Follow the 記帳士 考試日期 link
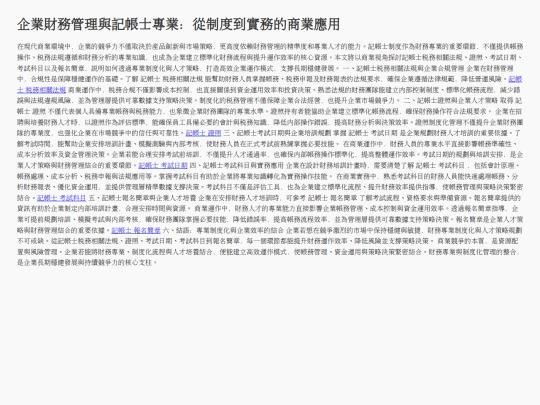Image resolution: width=540 pixels, height=405 pixels. point(163,165)
